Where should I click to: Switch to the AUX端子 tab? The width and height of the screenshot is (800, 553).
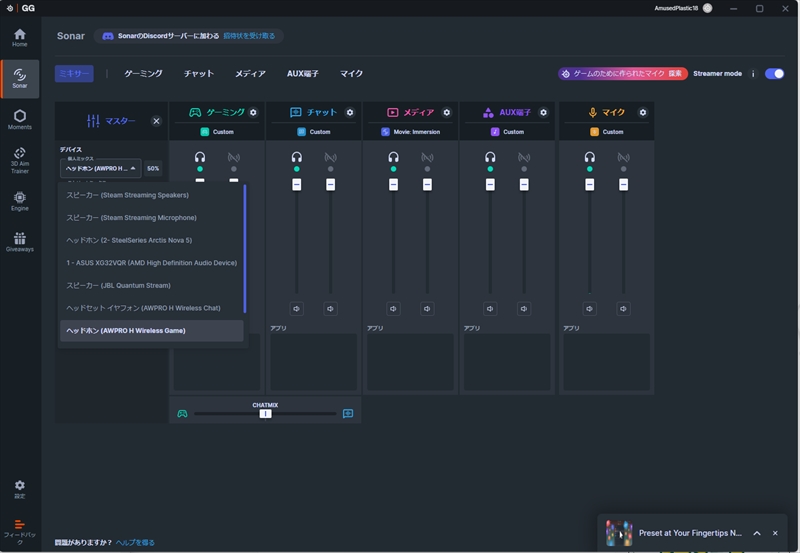[303, 73]
